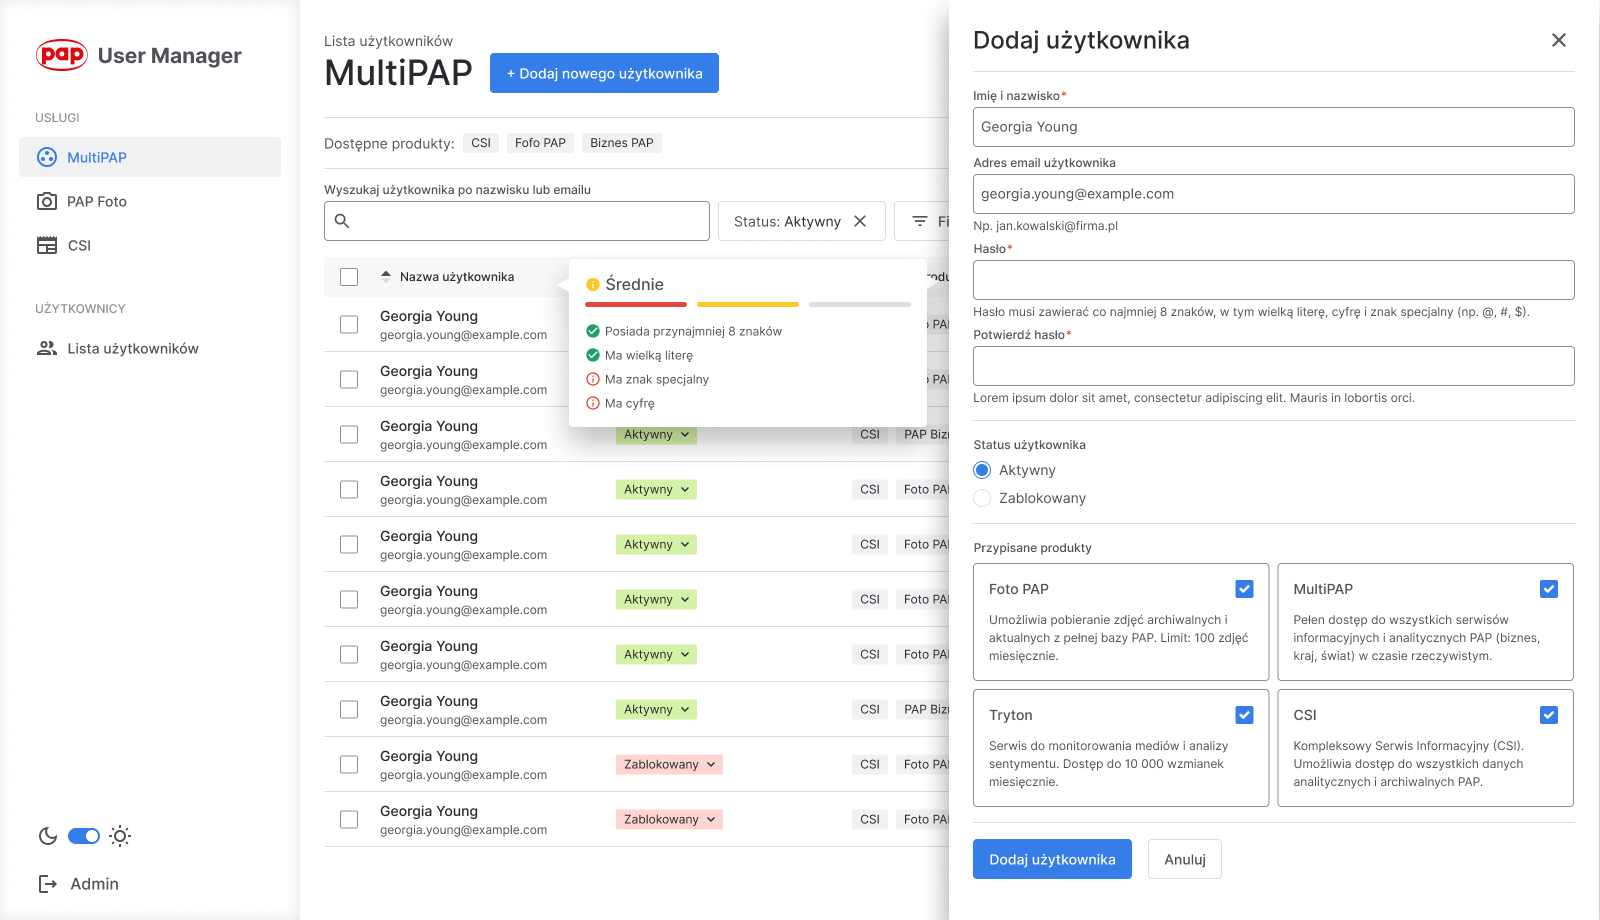Uncheck the MultiPAP product checkbox
This screenshot has height=920, width=1600.
(1549, 589)
